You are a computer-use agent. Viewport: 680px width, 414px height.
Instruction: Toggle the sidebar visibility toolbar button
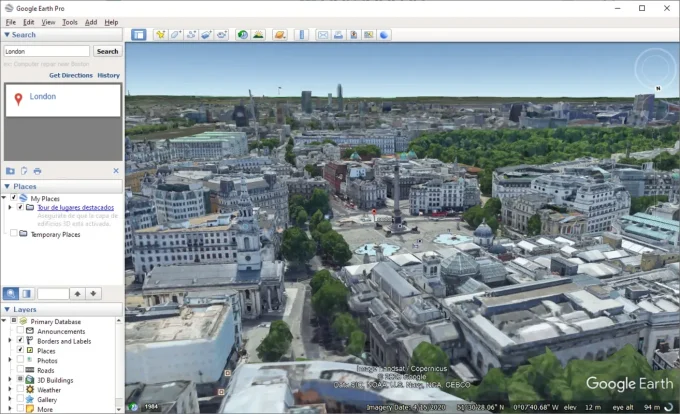click(x=138, y=35)
